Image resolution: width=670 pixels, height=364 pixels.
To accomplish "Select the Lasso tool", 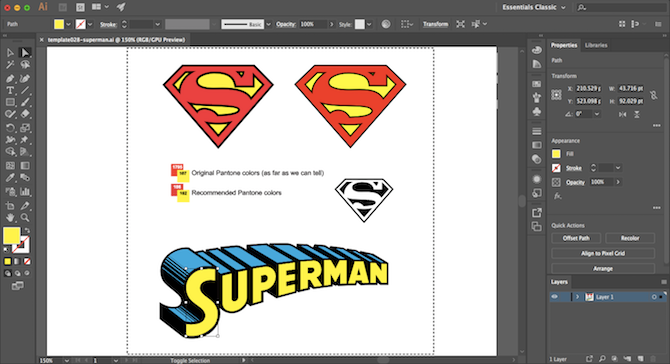I will 25,65.
